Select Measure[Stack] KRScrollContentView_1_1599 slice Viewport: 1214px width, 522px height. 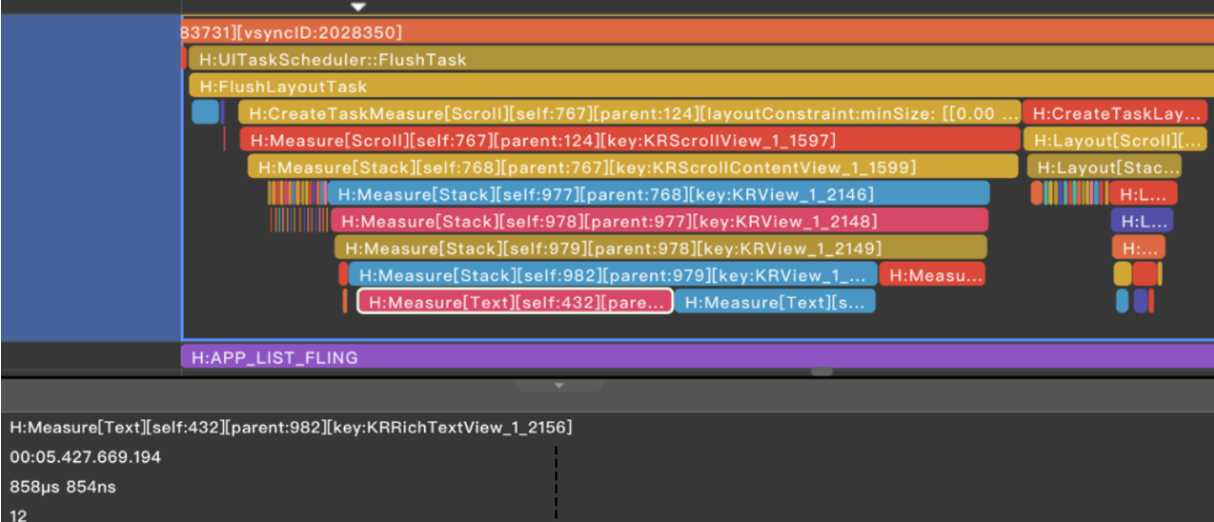pyautogui.click(x=634, y=167)
